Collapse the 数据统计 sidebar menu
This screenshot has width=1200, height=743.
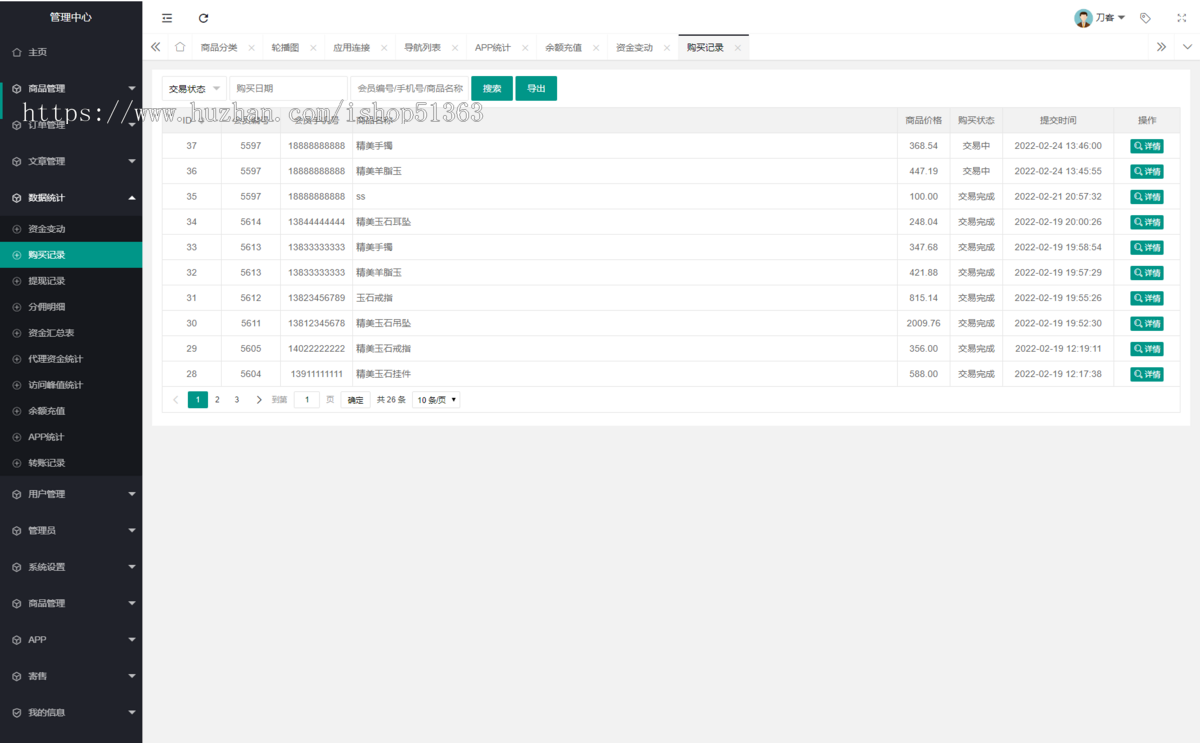point(70,198)
